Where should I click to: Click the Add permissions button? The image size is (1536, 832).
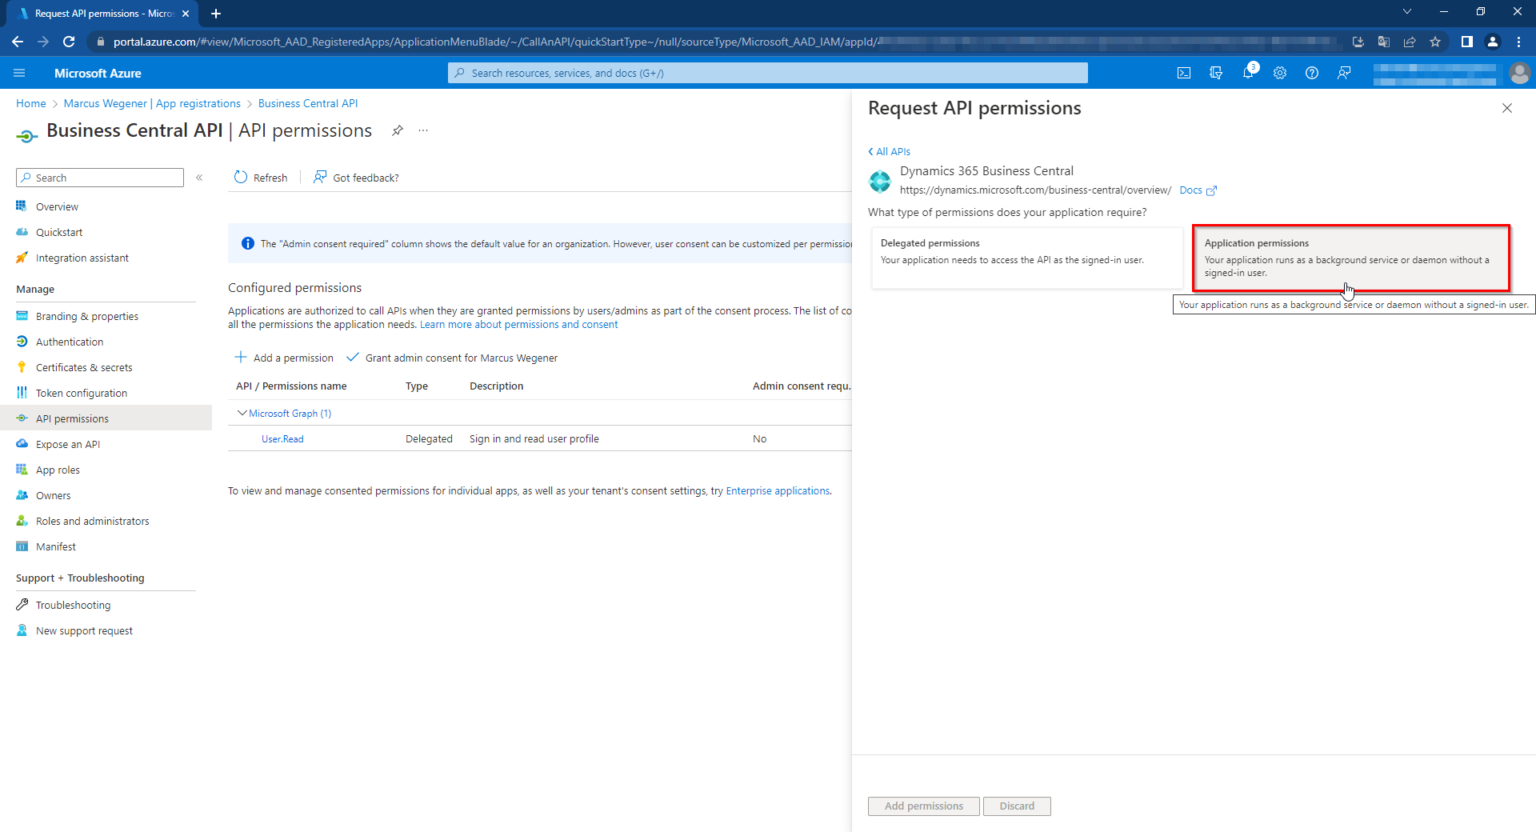click(923, 806)
